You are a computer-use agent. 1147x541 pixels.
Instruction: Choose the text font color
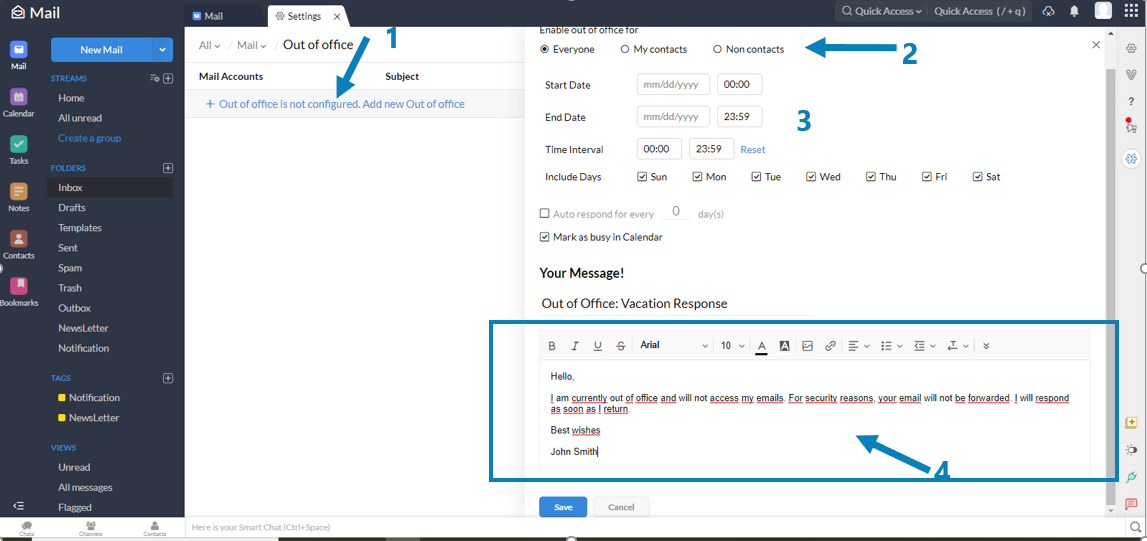click(761, 346)
